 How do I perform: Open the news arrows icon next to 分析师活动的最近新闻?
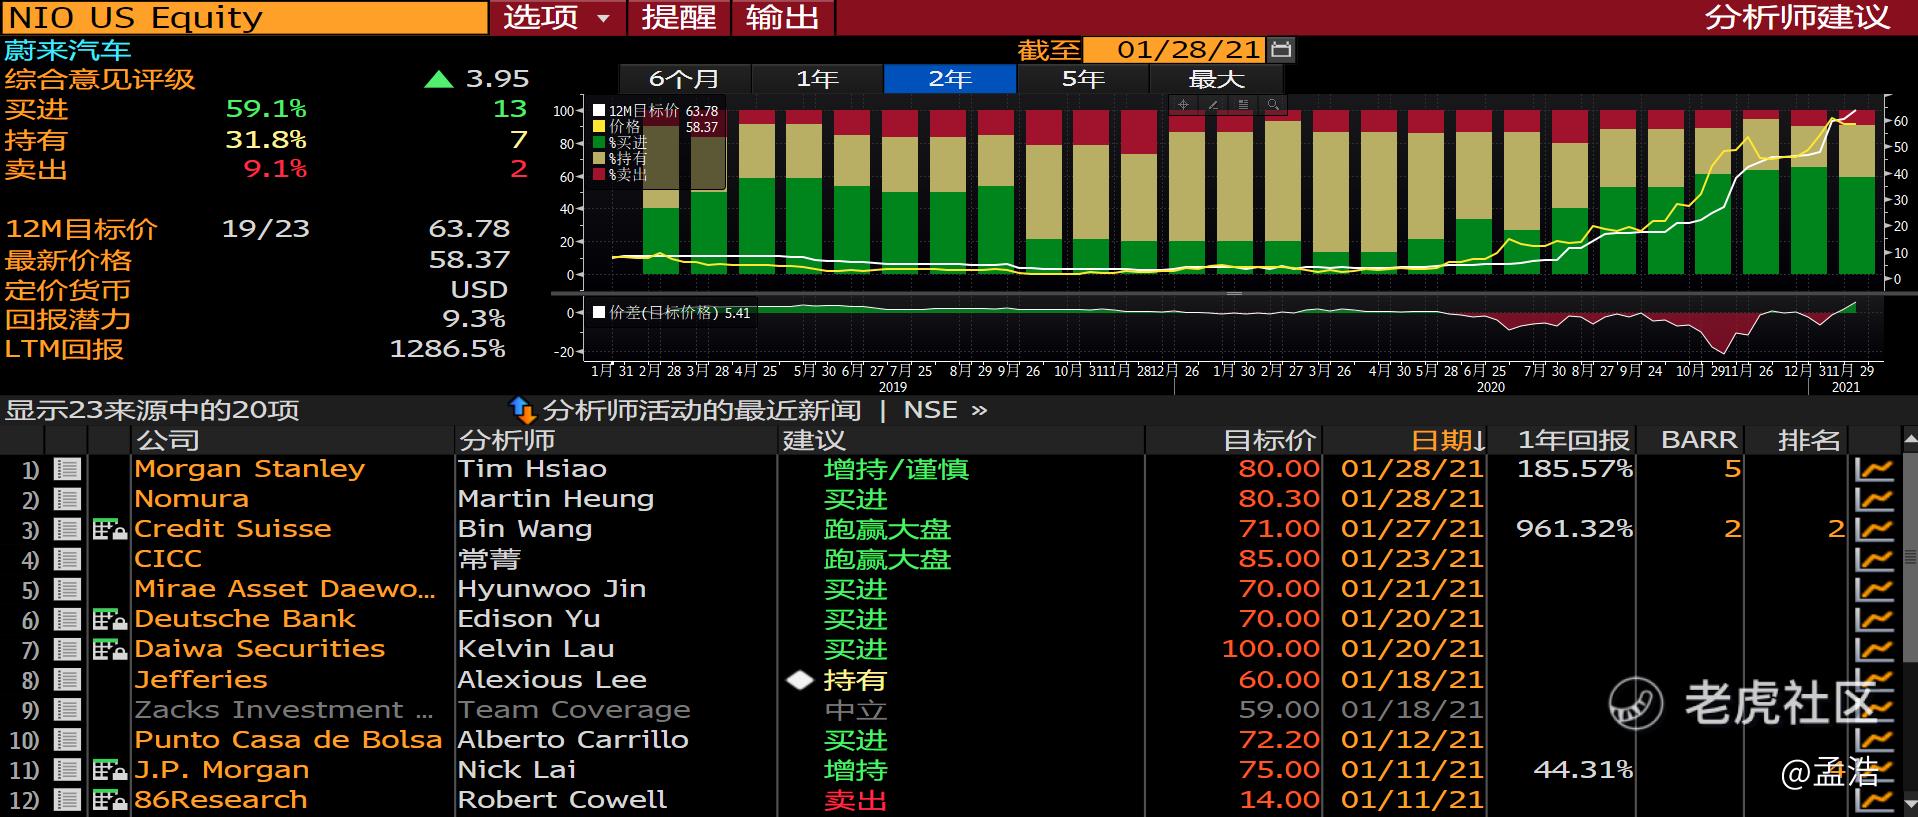click(x=521, y=410)
